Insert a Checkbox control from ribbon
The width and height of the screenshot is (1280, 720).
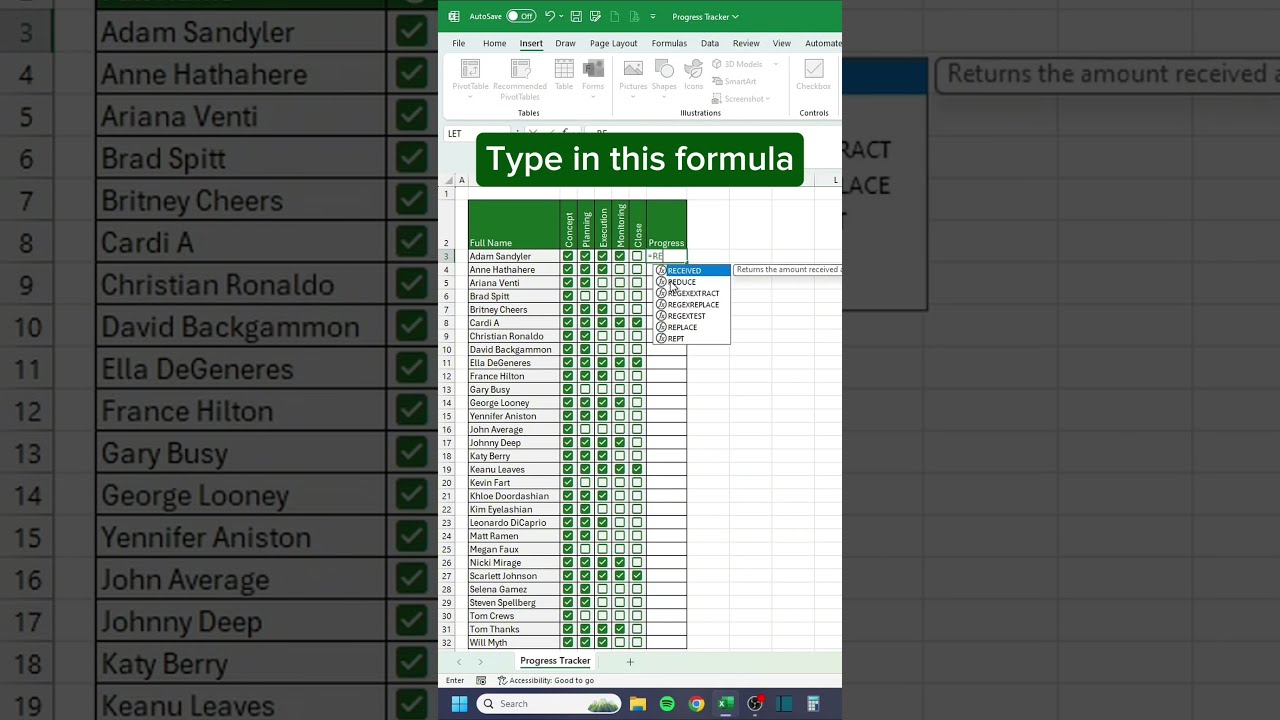click(814, 75)
